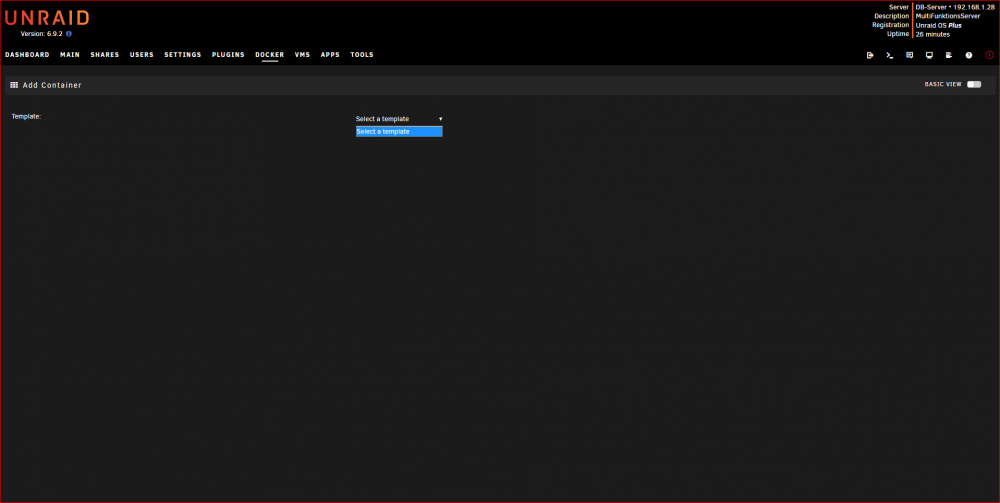The width and height of the screenshot is (1000, 503).
Task: Click the Unraid OS Plus registration text
Action: 938,26
